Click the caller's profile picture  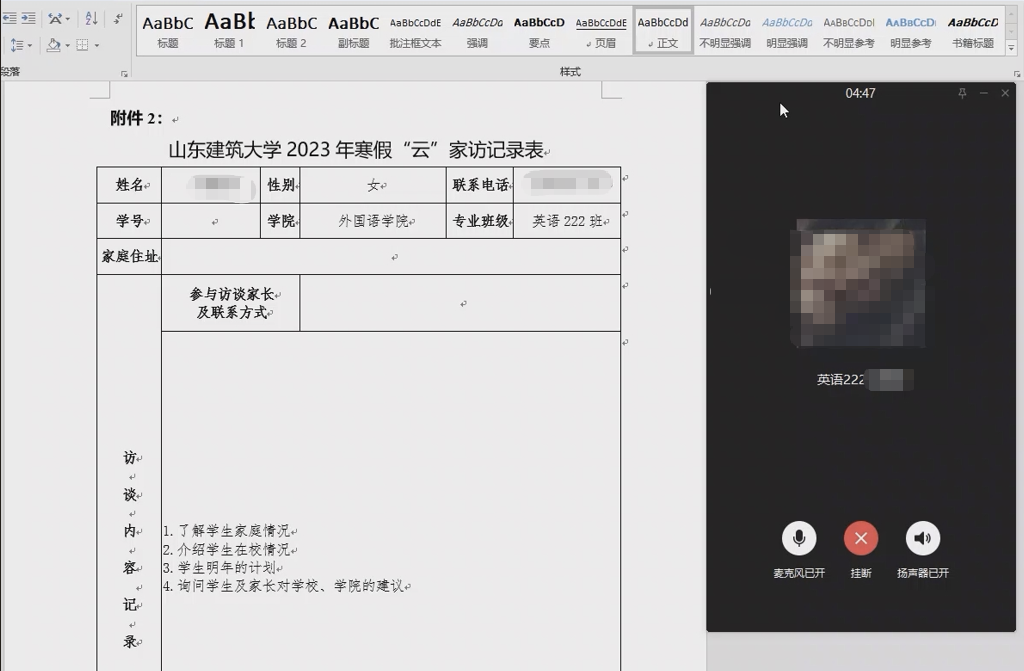point(860,283)
